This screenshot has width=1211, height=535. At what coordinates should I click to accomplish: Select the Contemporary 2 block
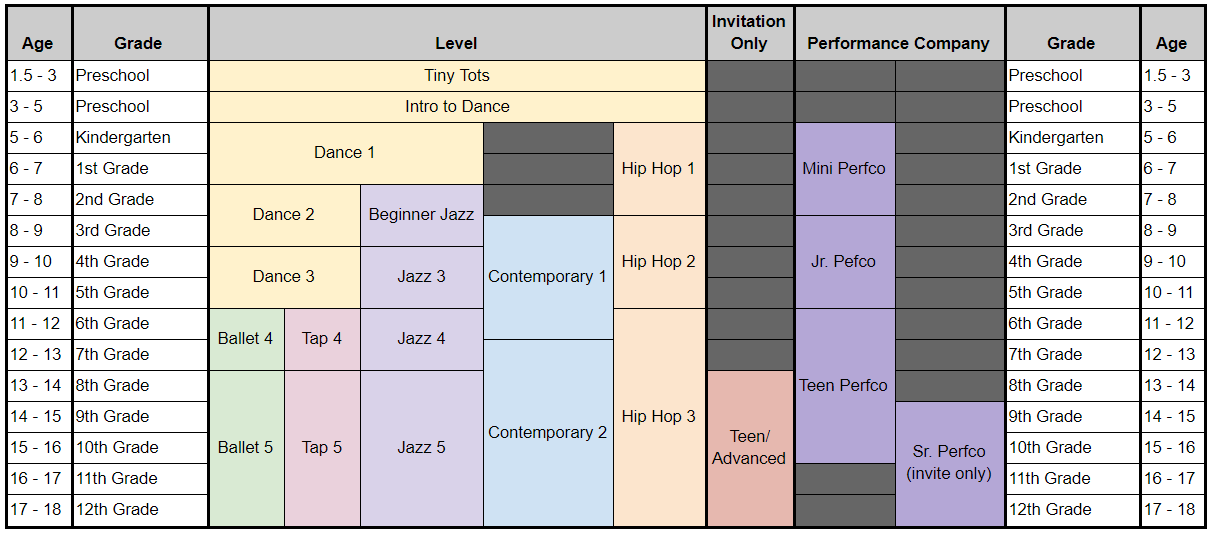click(548, 433)
